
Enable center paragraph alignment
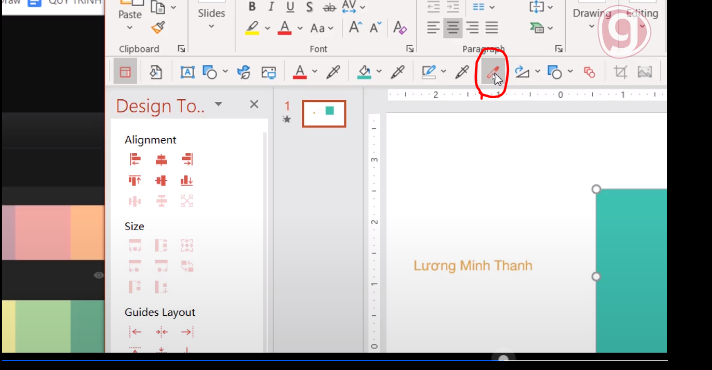[453, 28]
